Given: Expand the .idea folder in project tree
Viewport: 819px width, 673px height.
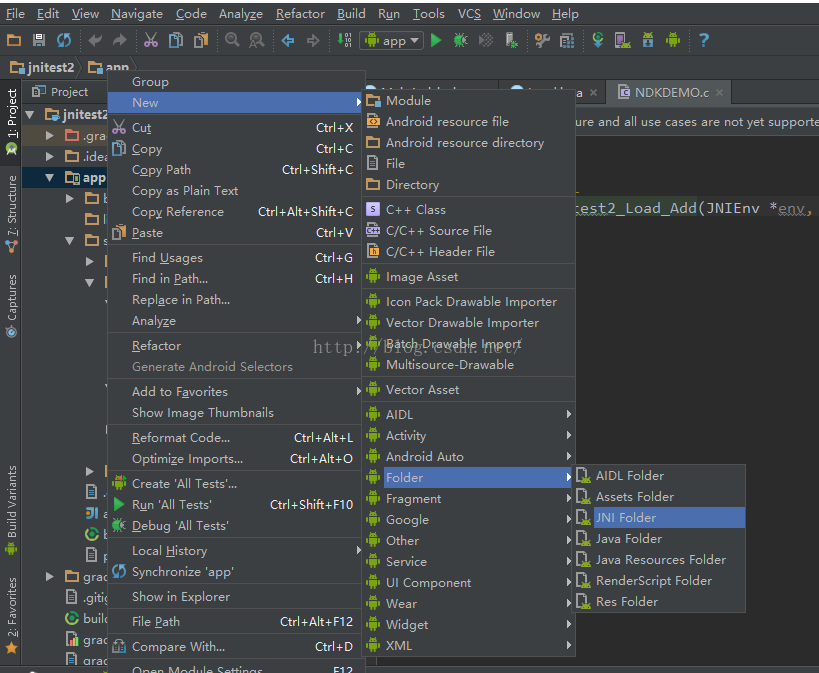Looking at the screenshot, I should [50, 156].
